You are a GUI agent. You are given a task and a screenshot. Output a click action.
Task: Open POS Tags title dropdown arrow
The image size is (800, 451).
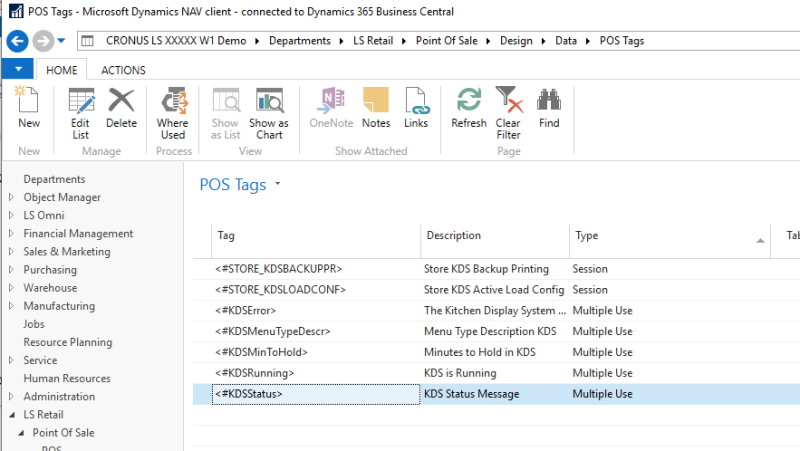point(278,184)
